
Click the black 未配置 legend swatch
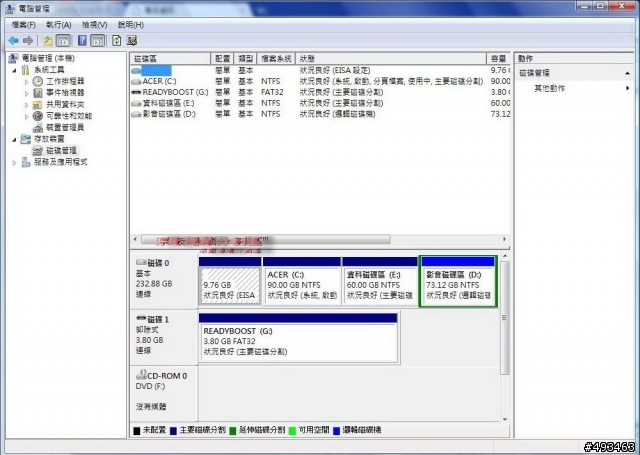[x=137, y=431]
